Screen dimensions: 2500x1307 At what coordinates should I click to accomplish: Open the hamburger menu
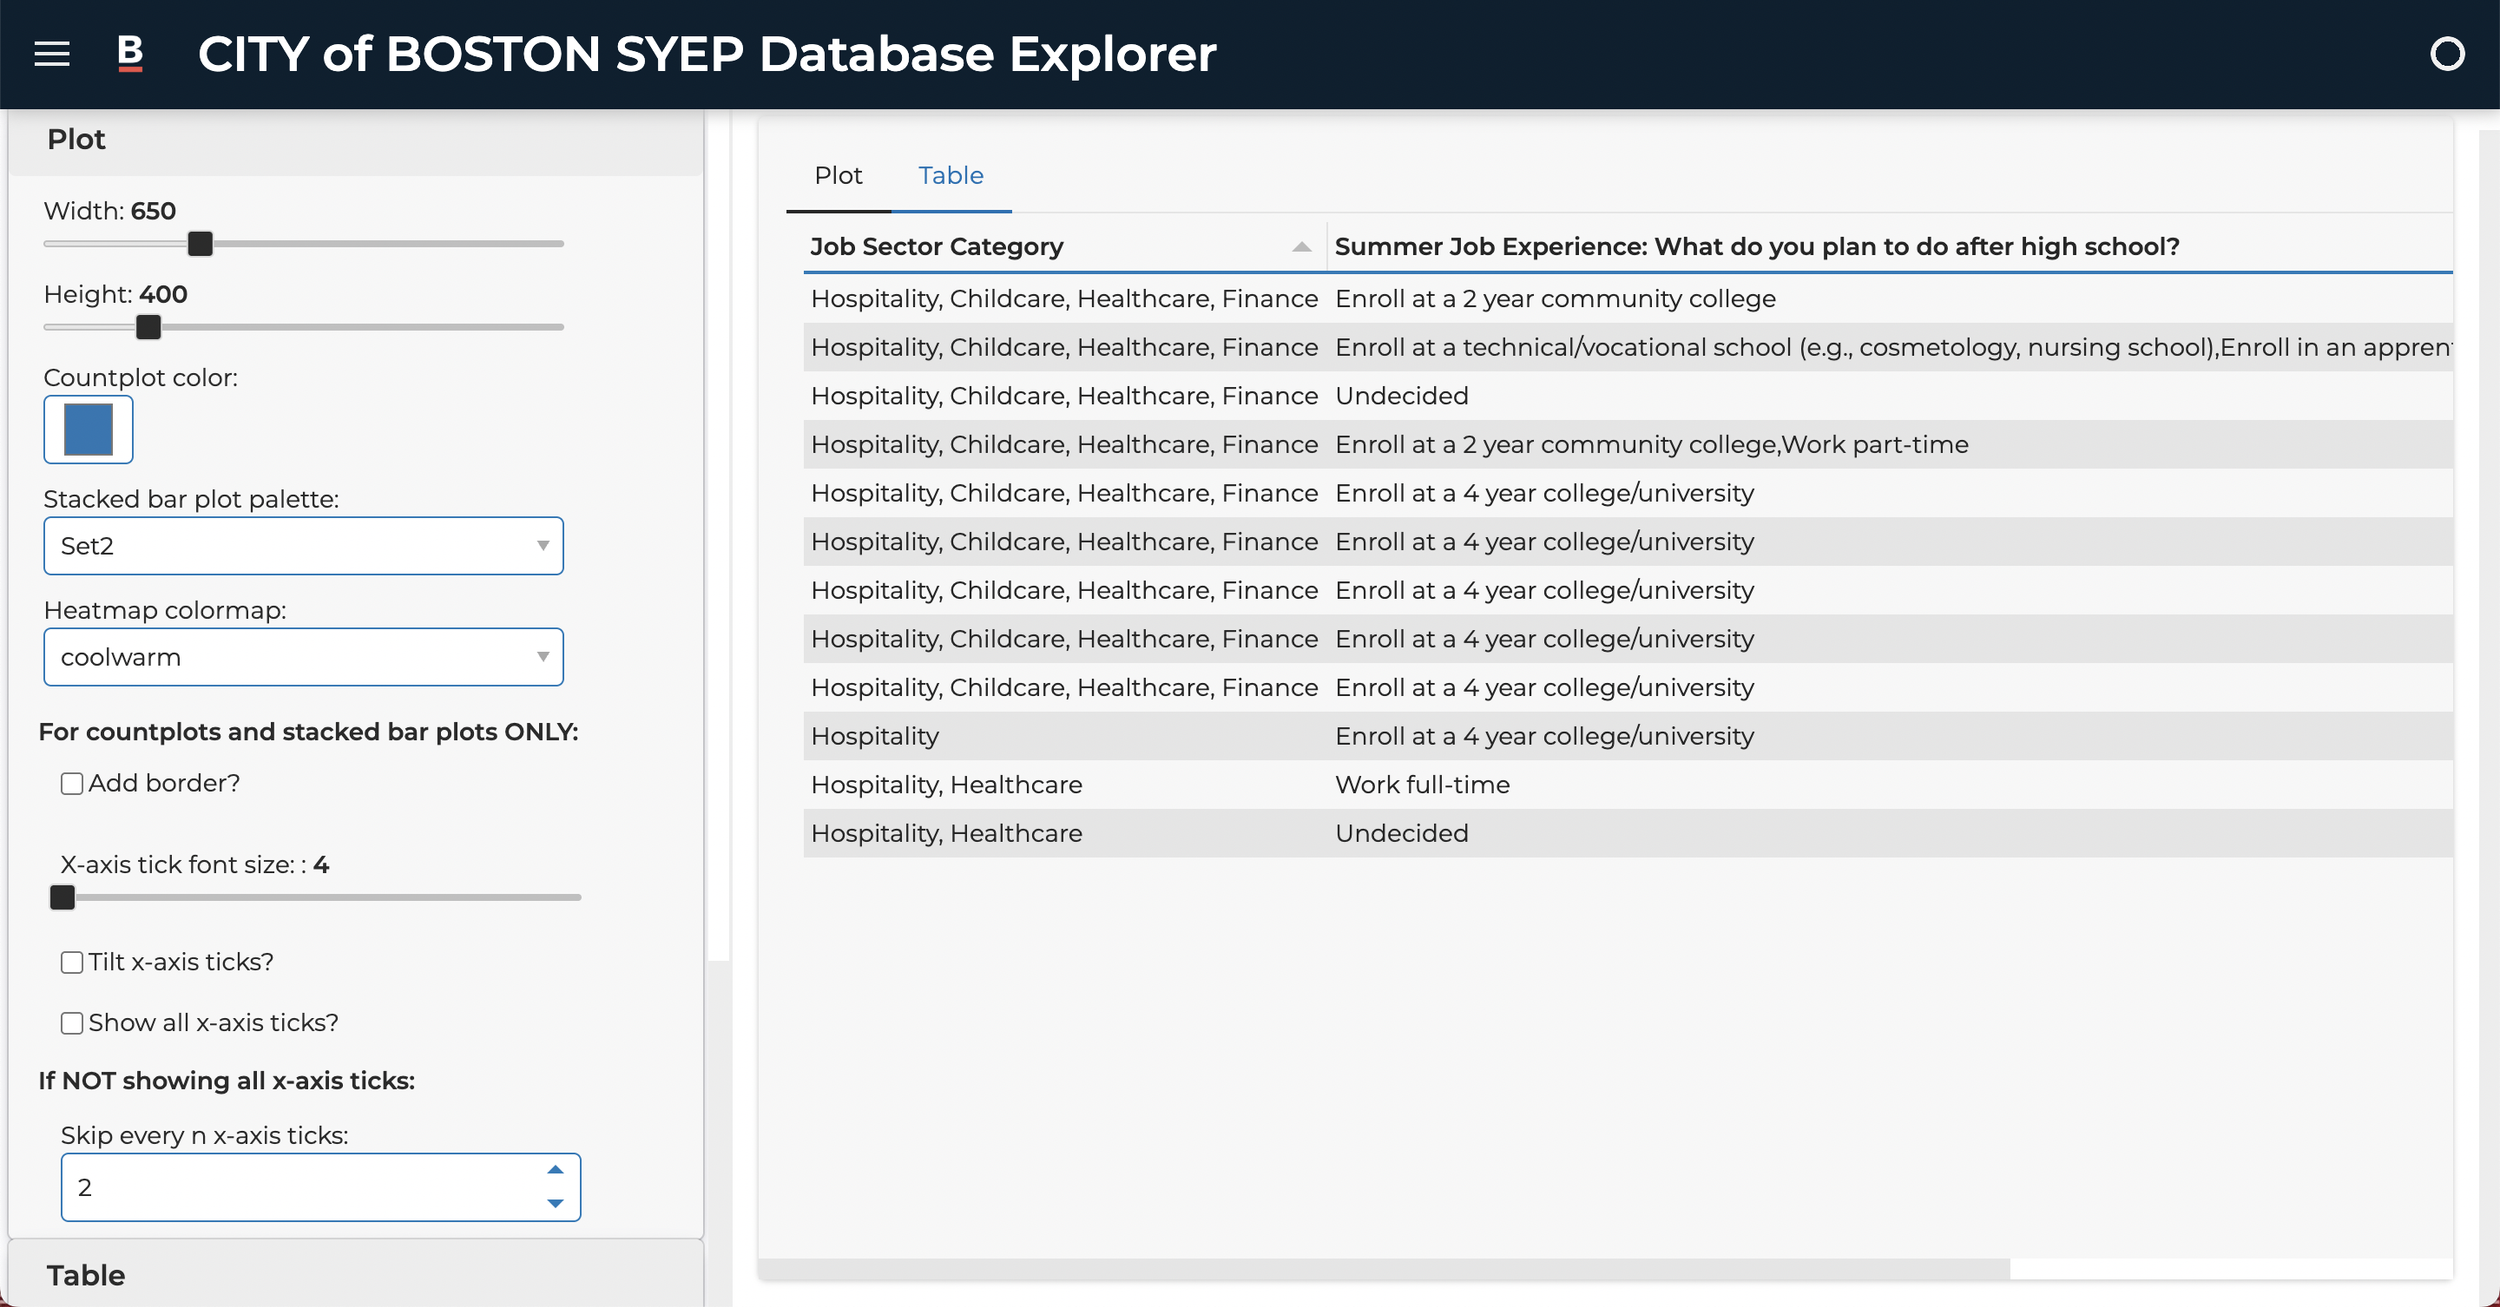click(x=52, y=54)
